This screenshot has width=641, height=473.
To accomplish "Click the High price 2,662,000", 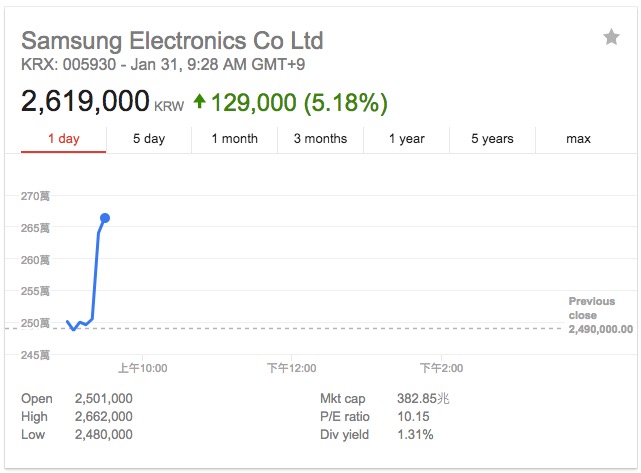I will [103, 416].
